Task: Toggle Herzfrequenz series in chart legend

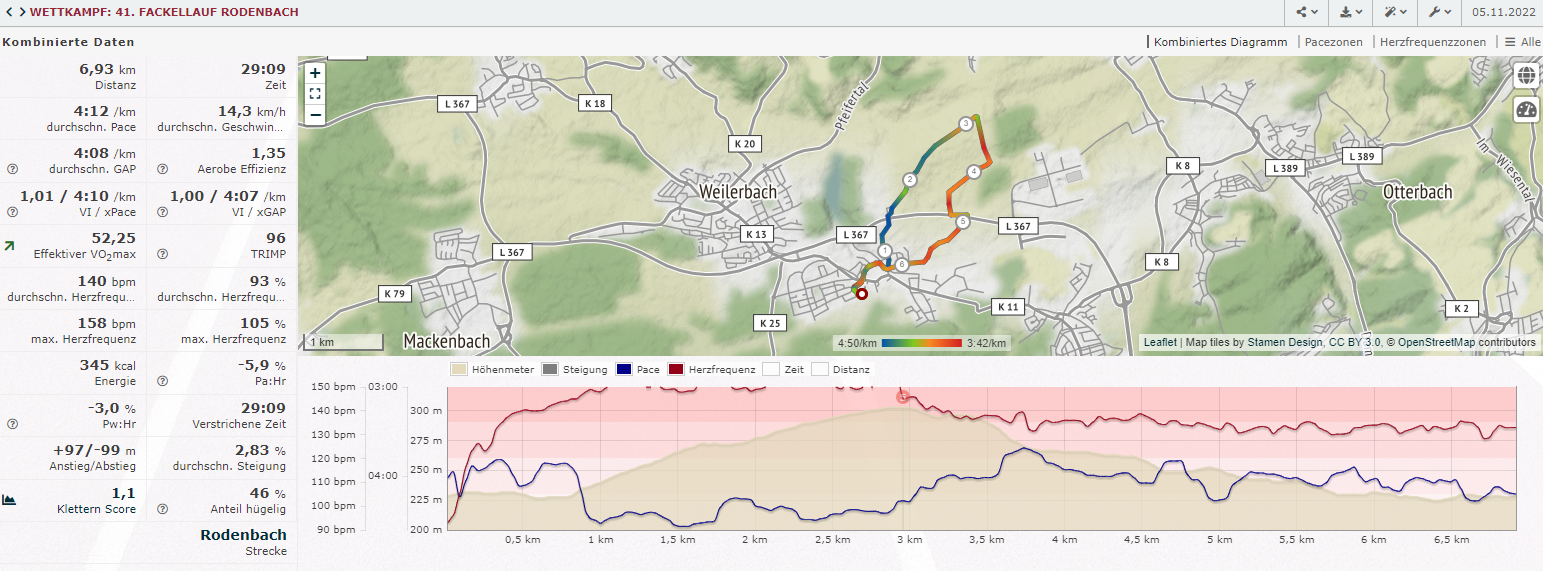Action: (x=711, y=369)
